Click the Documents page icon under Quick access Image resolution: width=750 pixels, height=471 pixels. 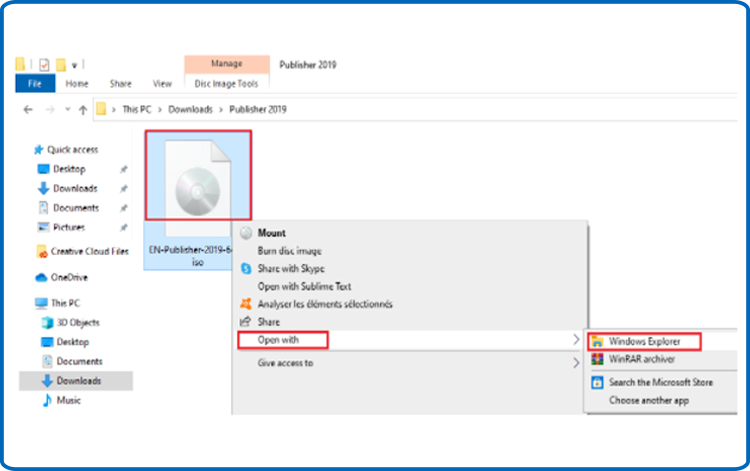click(44, 208)
